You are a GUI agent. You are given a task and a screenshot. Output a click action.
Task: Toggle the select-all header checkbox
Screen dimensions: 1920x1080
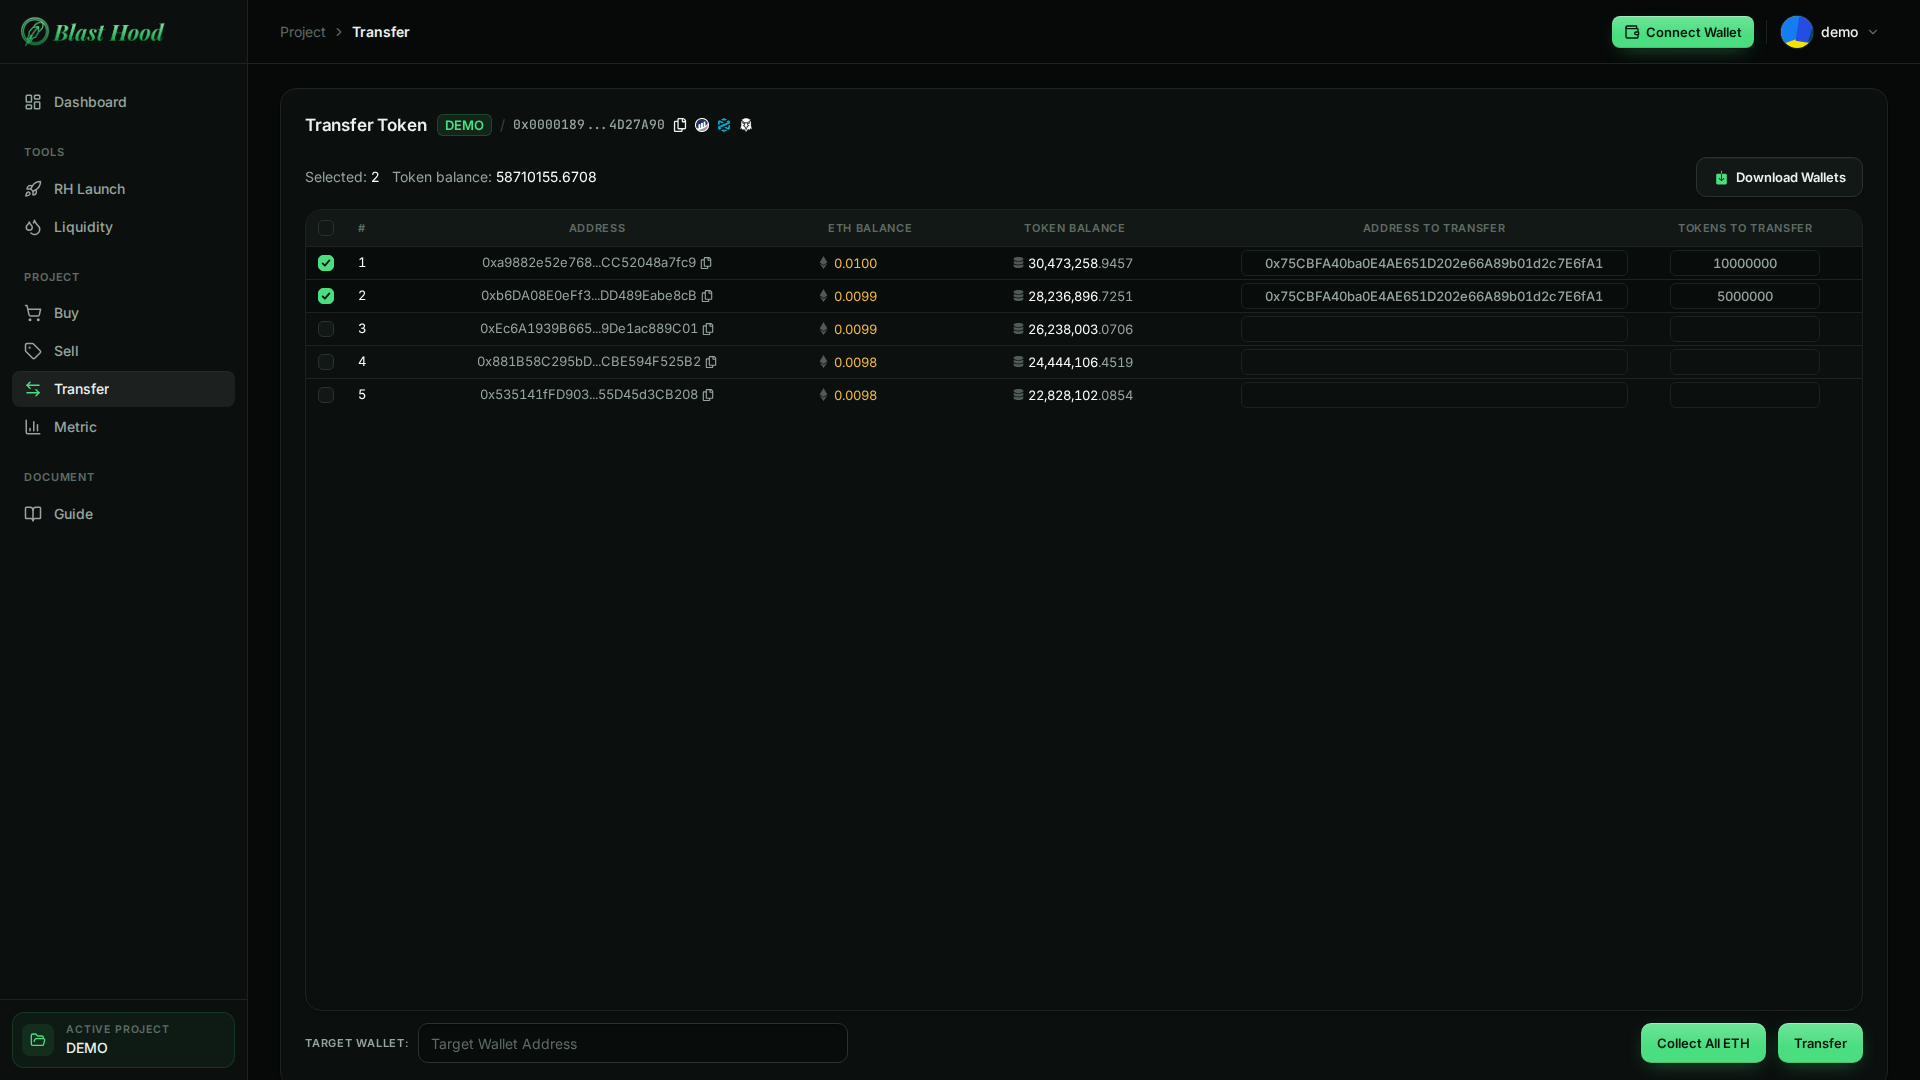(x=326, y=228)
